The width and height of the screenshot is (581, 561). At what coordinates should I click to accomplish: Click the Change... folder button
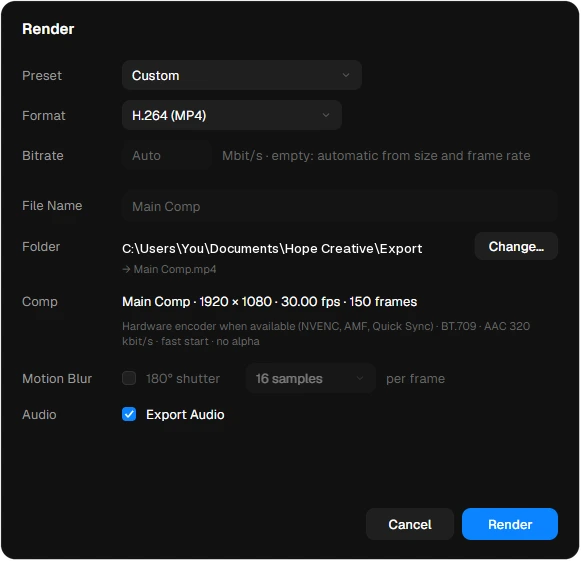point(516,246)
